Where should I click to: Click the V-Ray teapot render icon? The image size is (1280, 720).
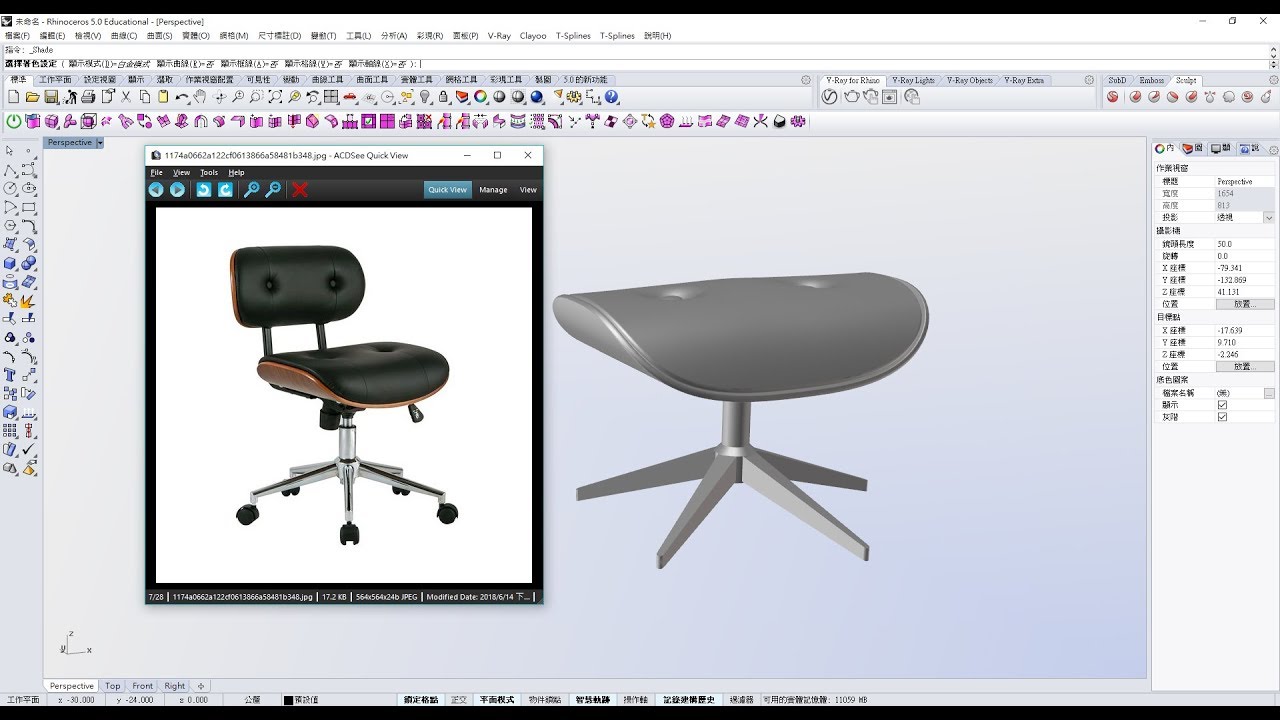tap(851, 97)
